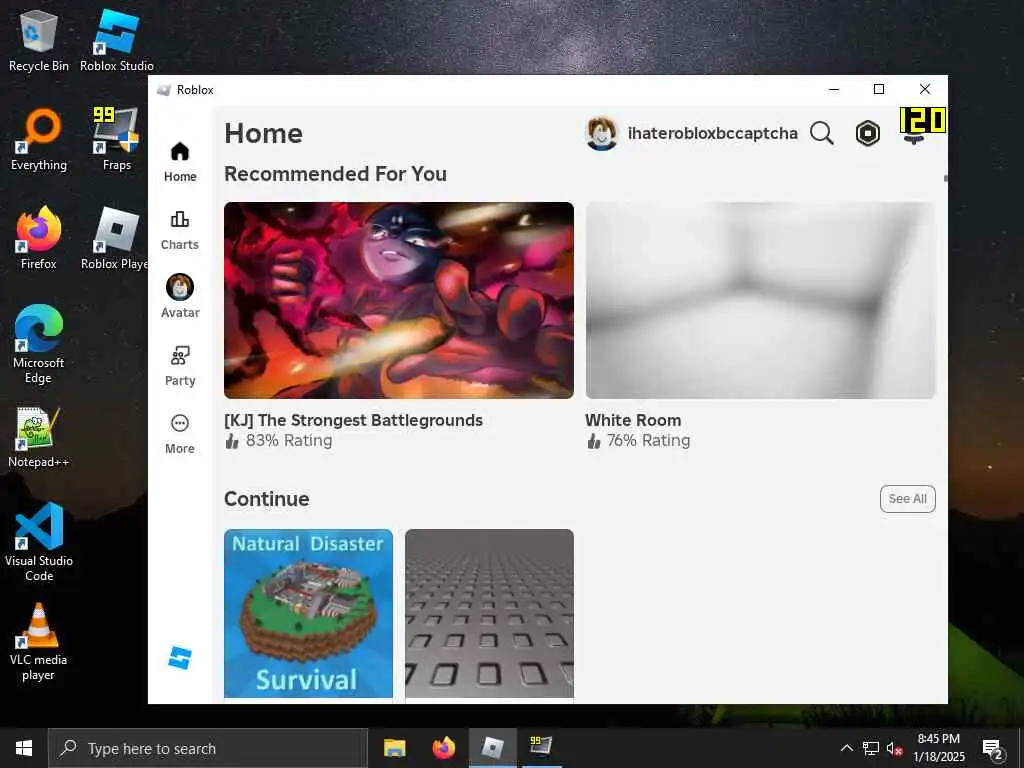Viewport: 1024px width, 768px height.
Task: Select the Roblox Player desktop icon
Action: coord(116,238)
